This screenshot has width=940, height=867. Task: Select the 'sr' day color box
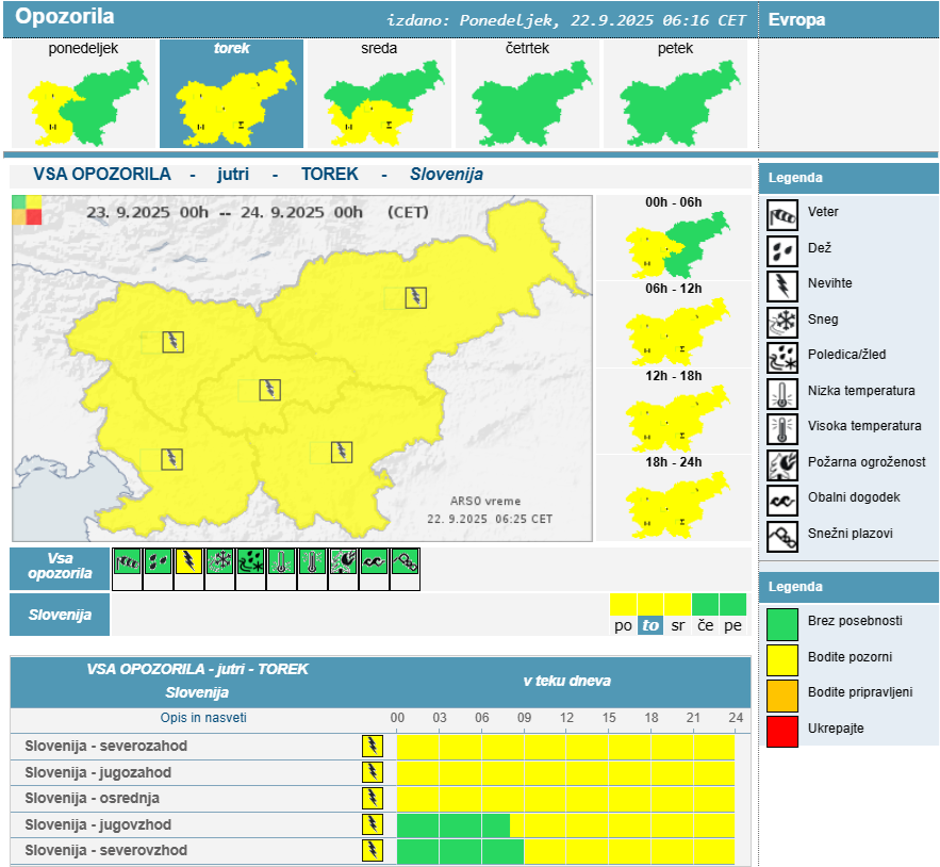pos(678,604)
